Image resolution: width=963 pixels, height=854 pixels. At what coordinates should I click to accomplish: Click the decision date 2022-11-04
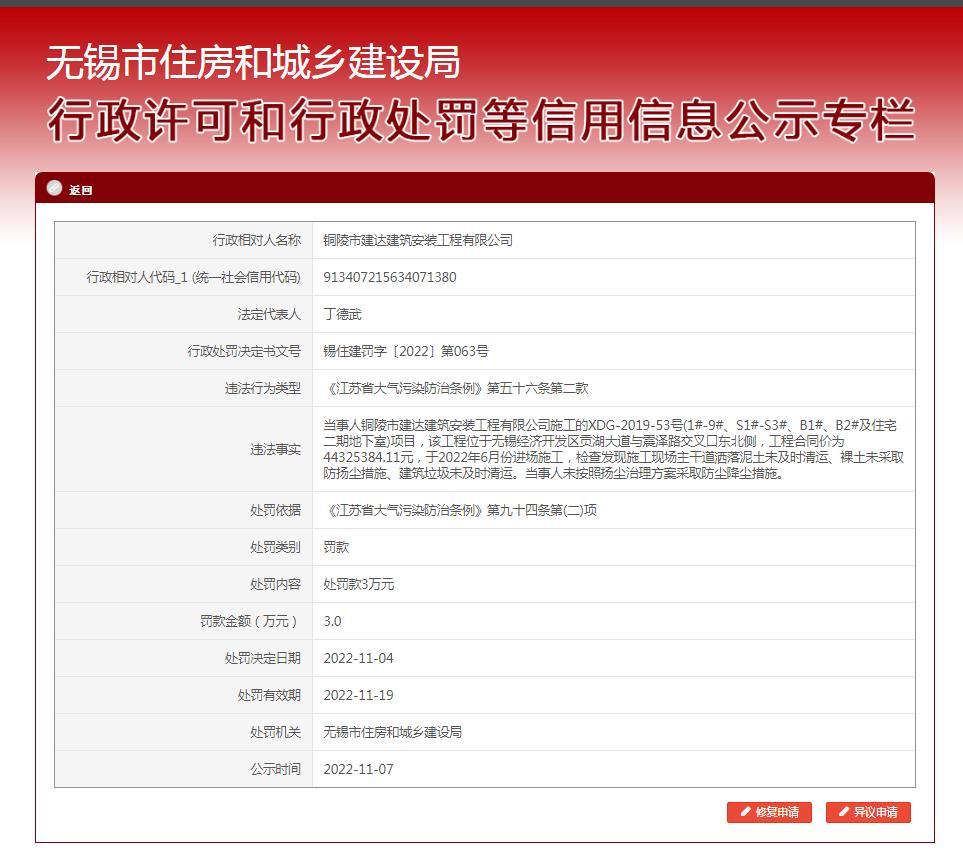click(x=358, y=658)
